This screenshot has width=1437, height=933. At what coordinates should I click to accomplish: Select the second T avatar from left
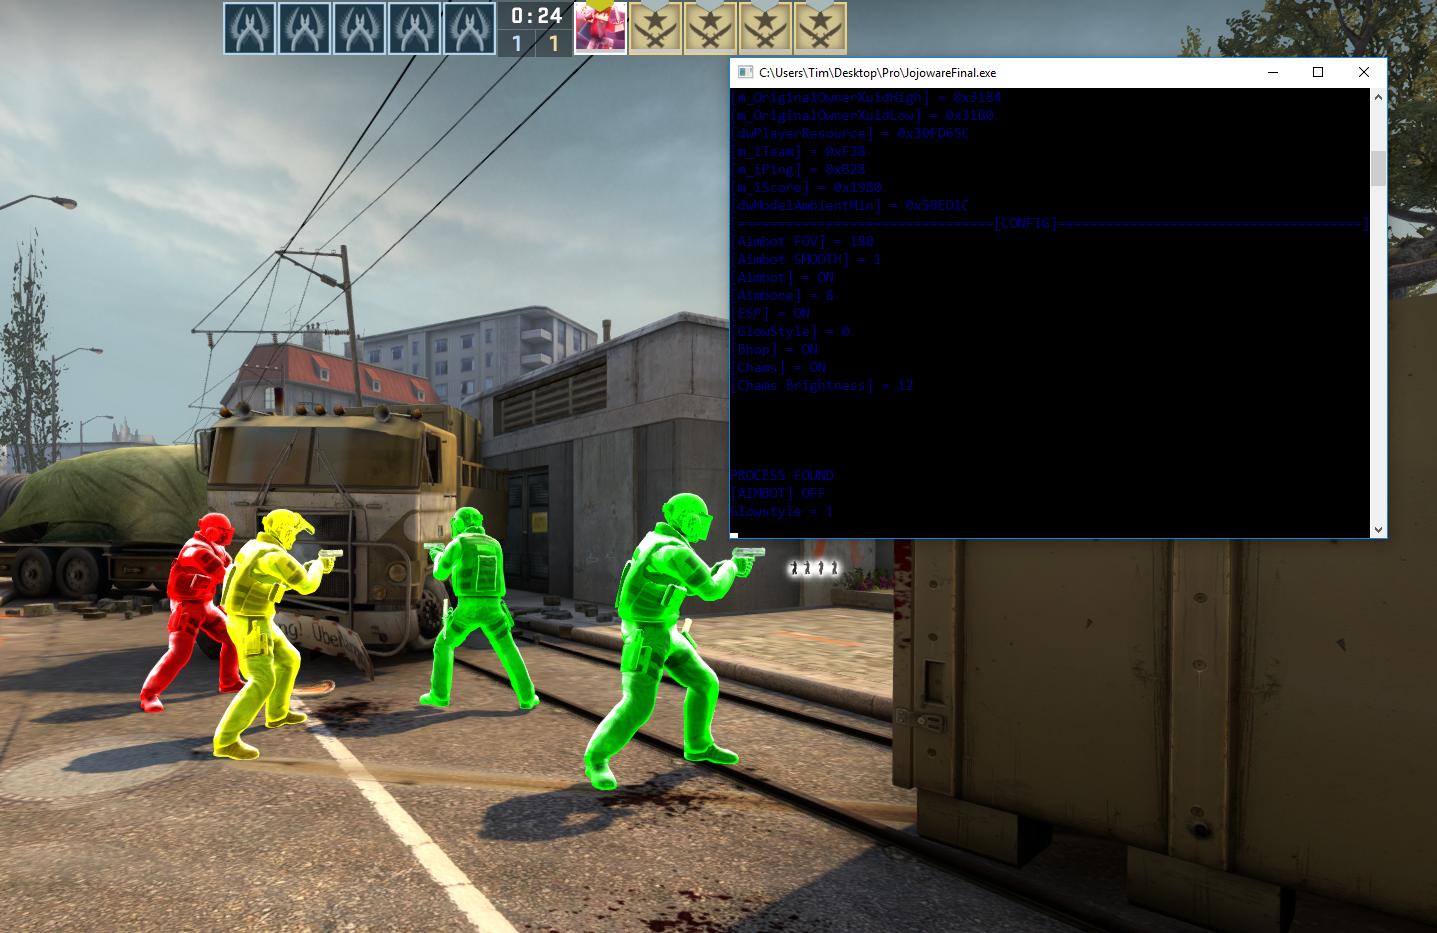point(710,27)
